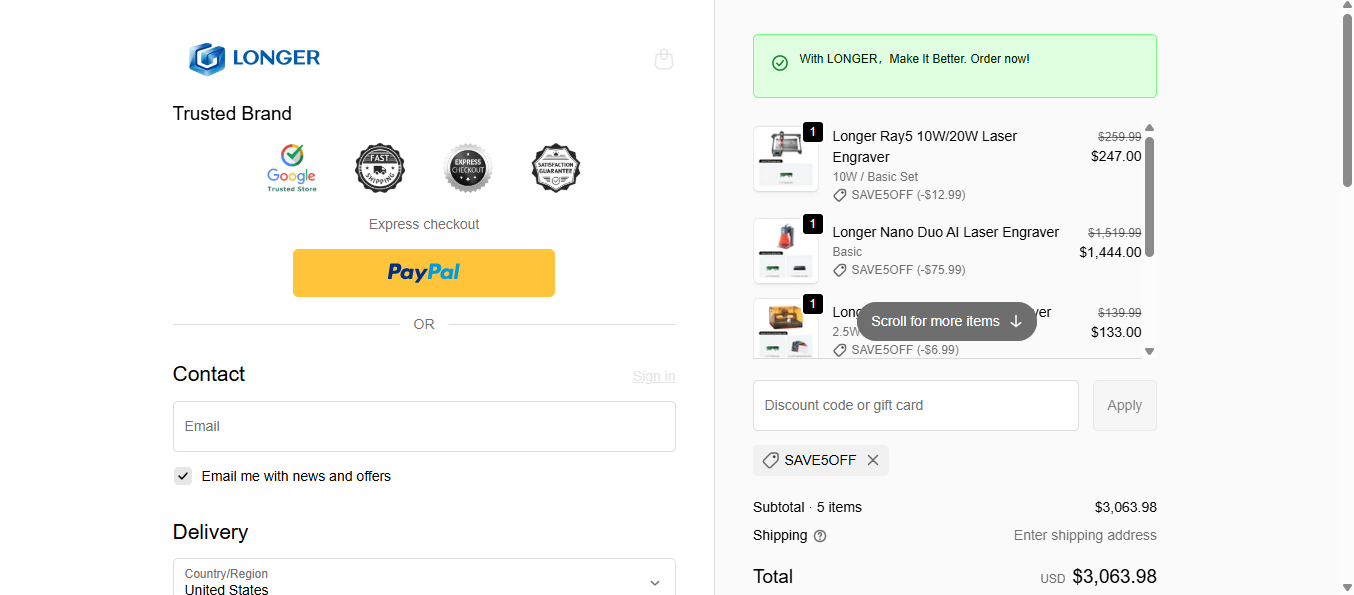Uncheck Email me with news and offers
1354x595 pixels.
point(183,476)
